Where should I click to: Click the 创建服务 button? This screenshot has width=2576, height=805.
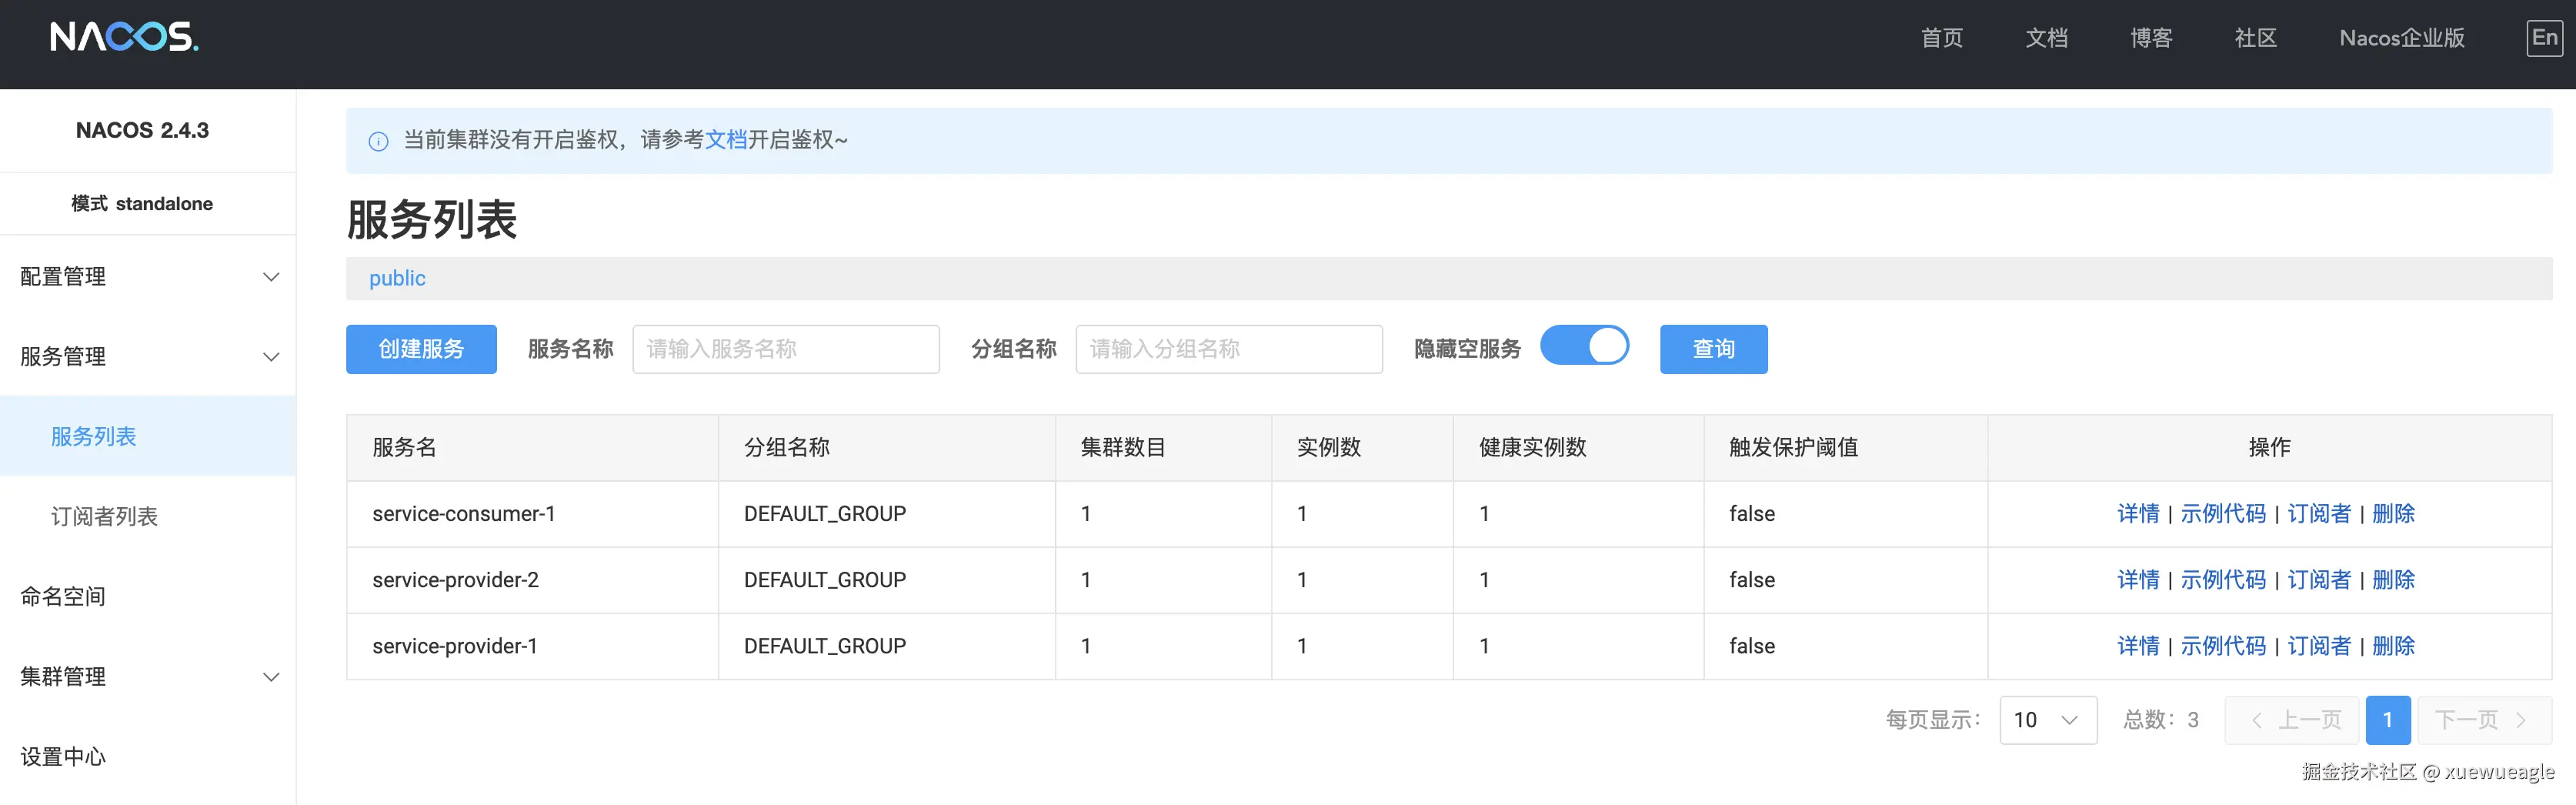pyautogui.click(x=420, y=349)
